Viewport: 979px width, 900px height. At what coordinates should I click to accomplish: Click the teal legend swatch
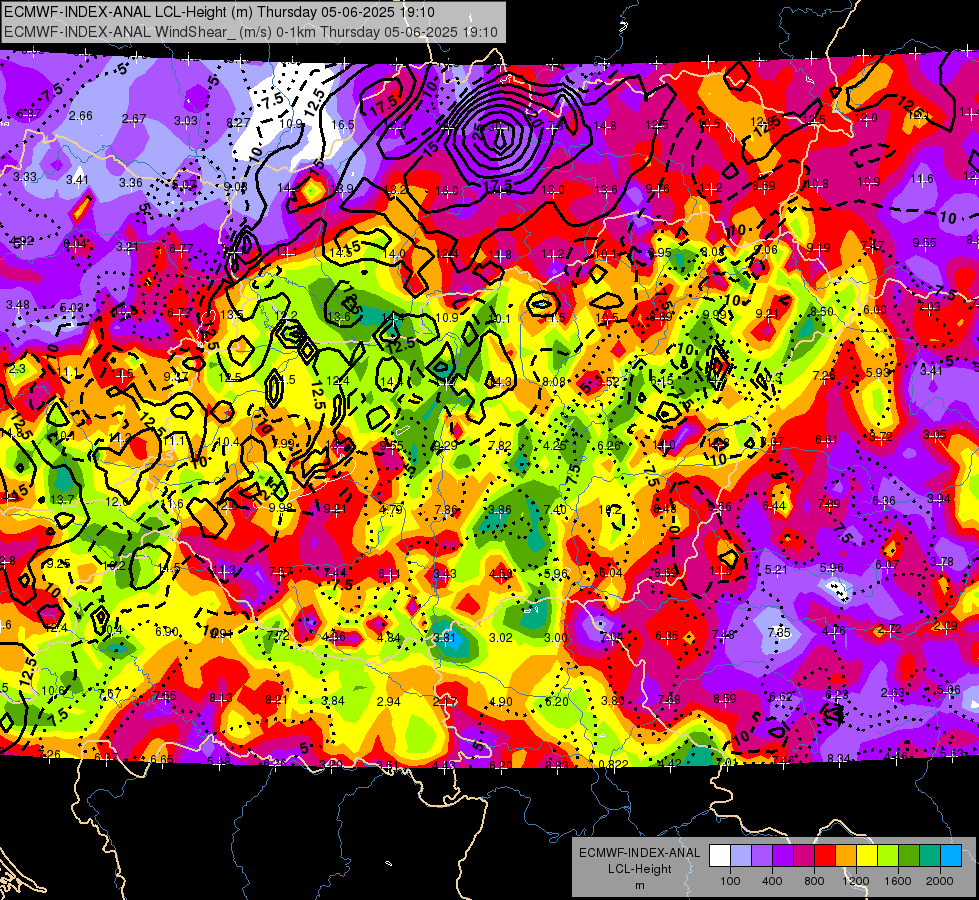[930, 856]
